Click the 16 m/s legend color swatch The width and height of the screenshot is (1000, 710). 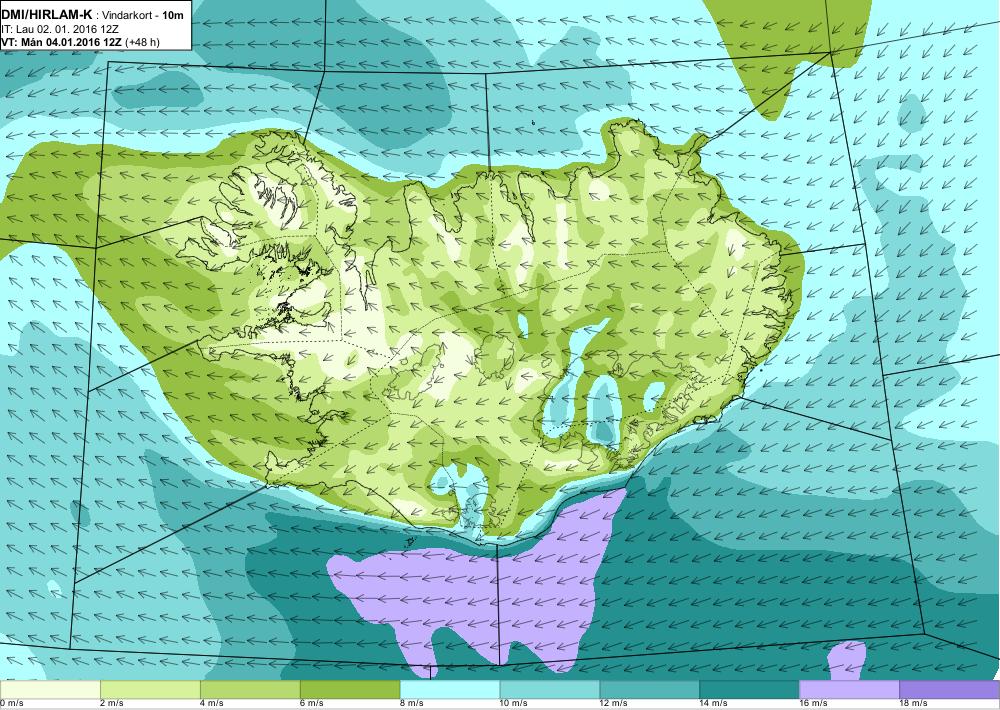849,690
